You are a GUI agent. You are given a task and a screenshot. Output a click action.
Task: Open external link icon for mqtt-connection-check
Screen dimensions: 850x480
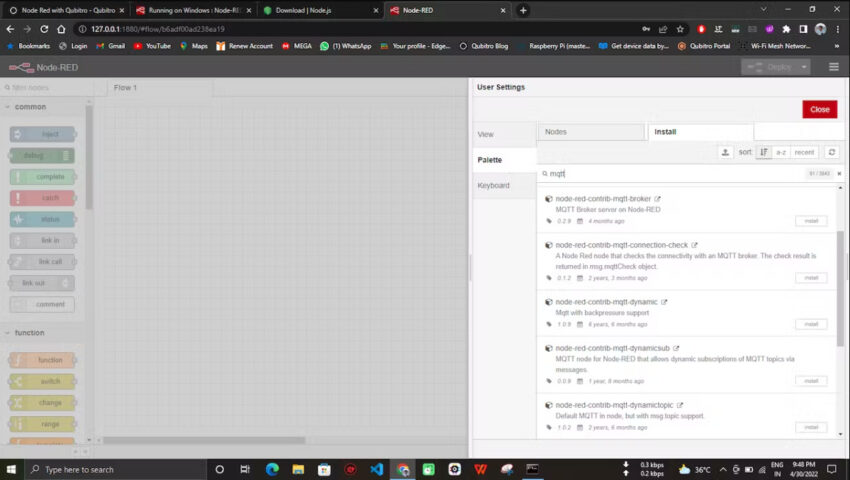(x=694, y=245)
